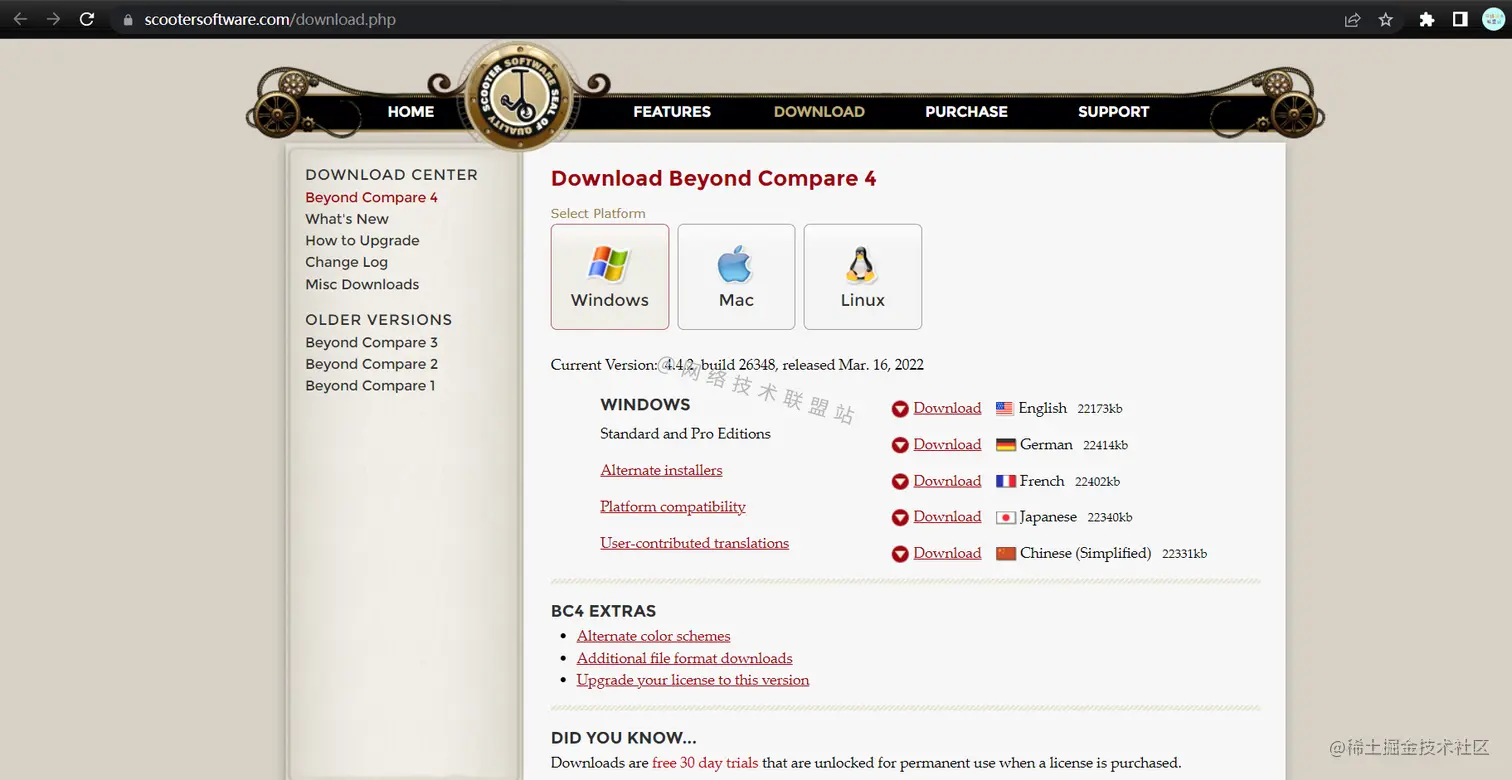Bookmark this page with the star icon
1512x780 pixels.
click(1385, 19)
